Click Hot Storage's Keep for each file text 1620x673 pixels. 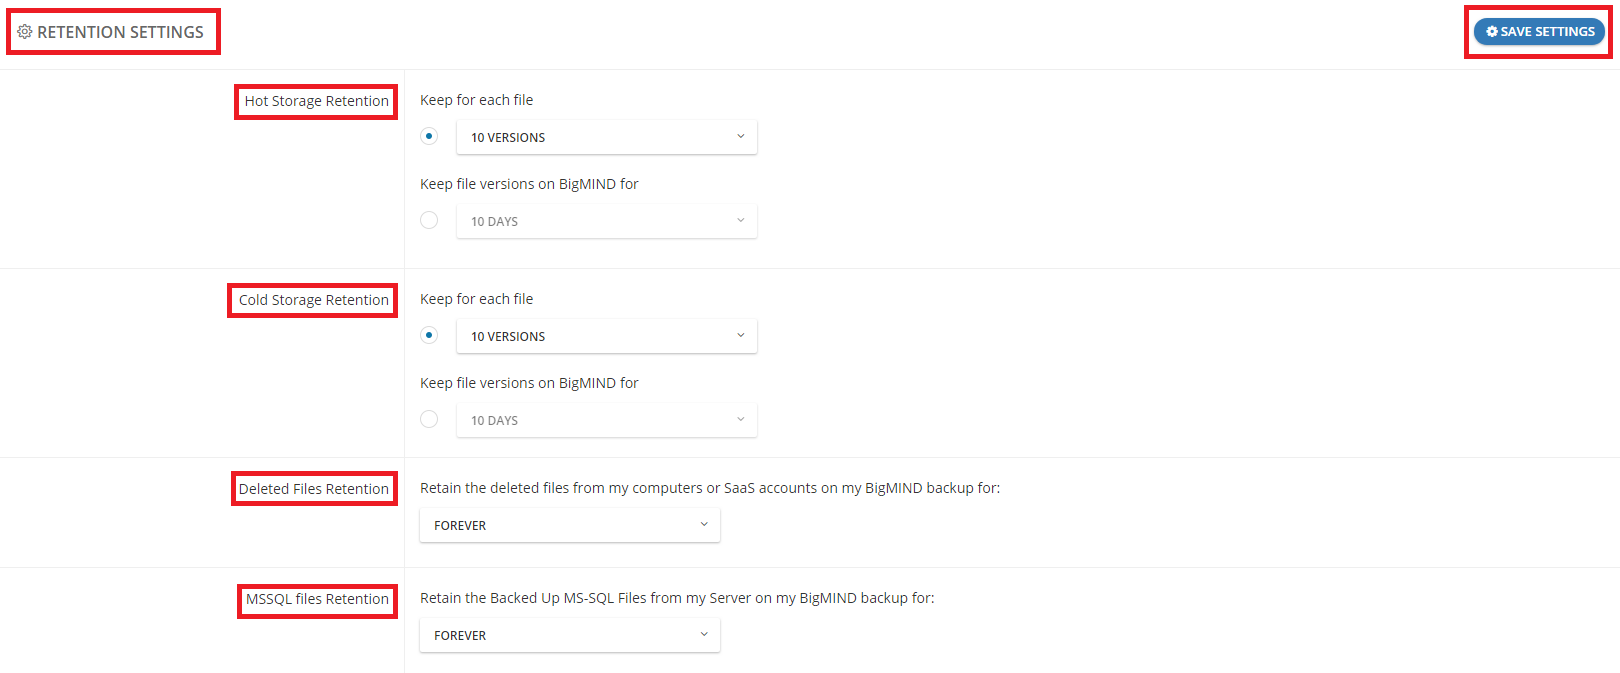click(476, 100)
